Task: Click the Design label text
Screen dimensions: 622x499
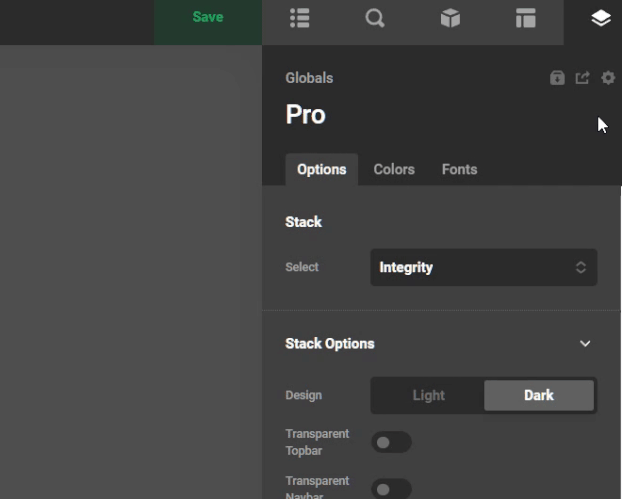Action: coord(303,395)
